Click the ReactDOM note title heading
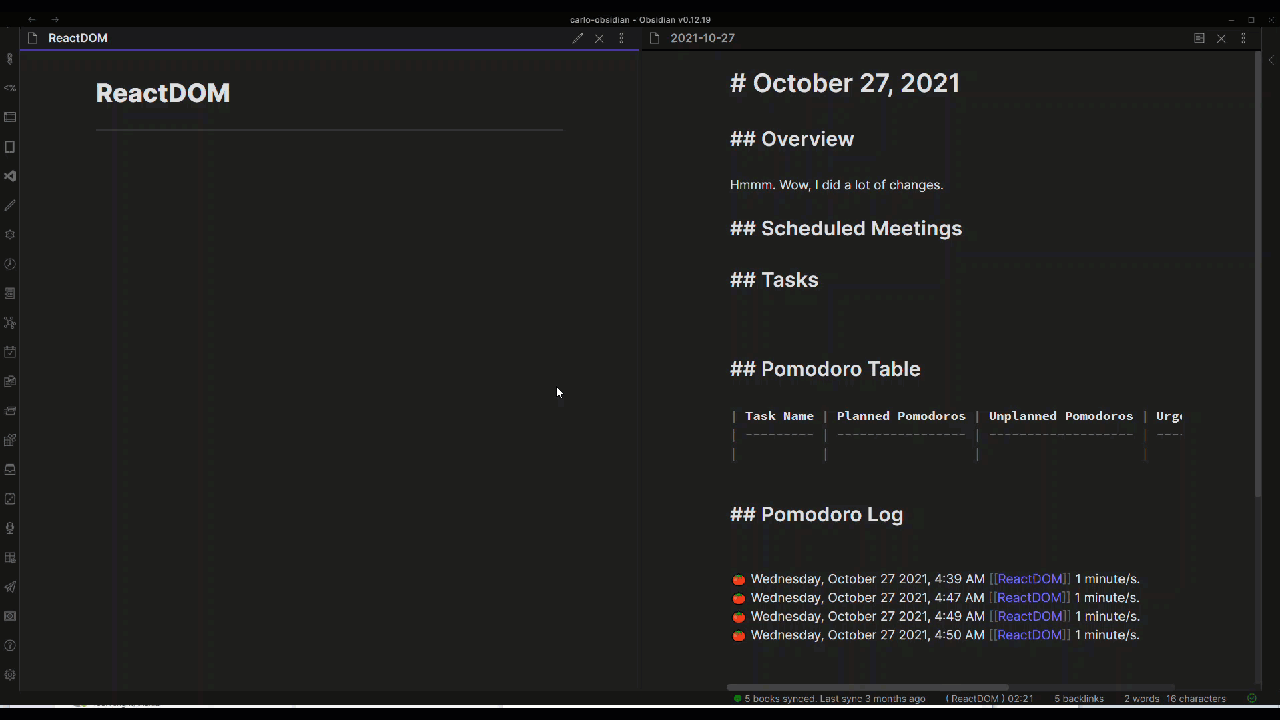1280x720 pixels. click(163, 93)
